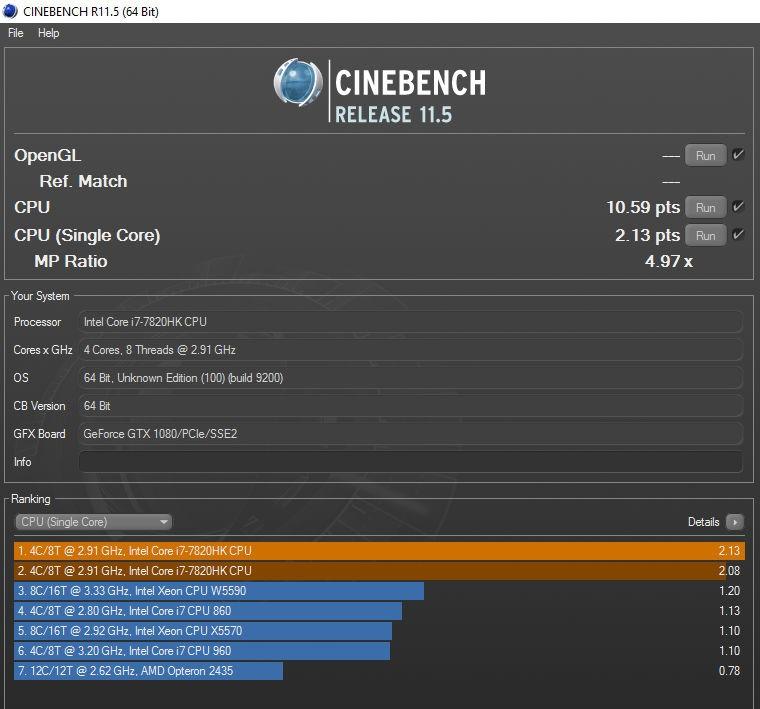Select the Core i7 860 ranking entry
760x709 pixels.
click(x=208, y=611)
